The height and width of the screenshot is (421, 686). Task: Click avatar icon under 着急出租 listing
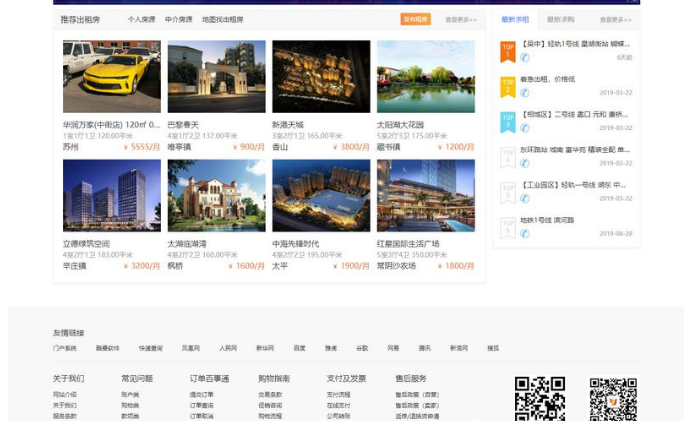tap(525, 93)
